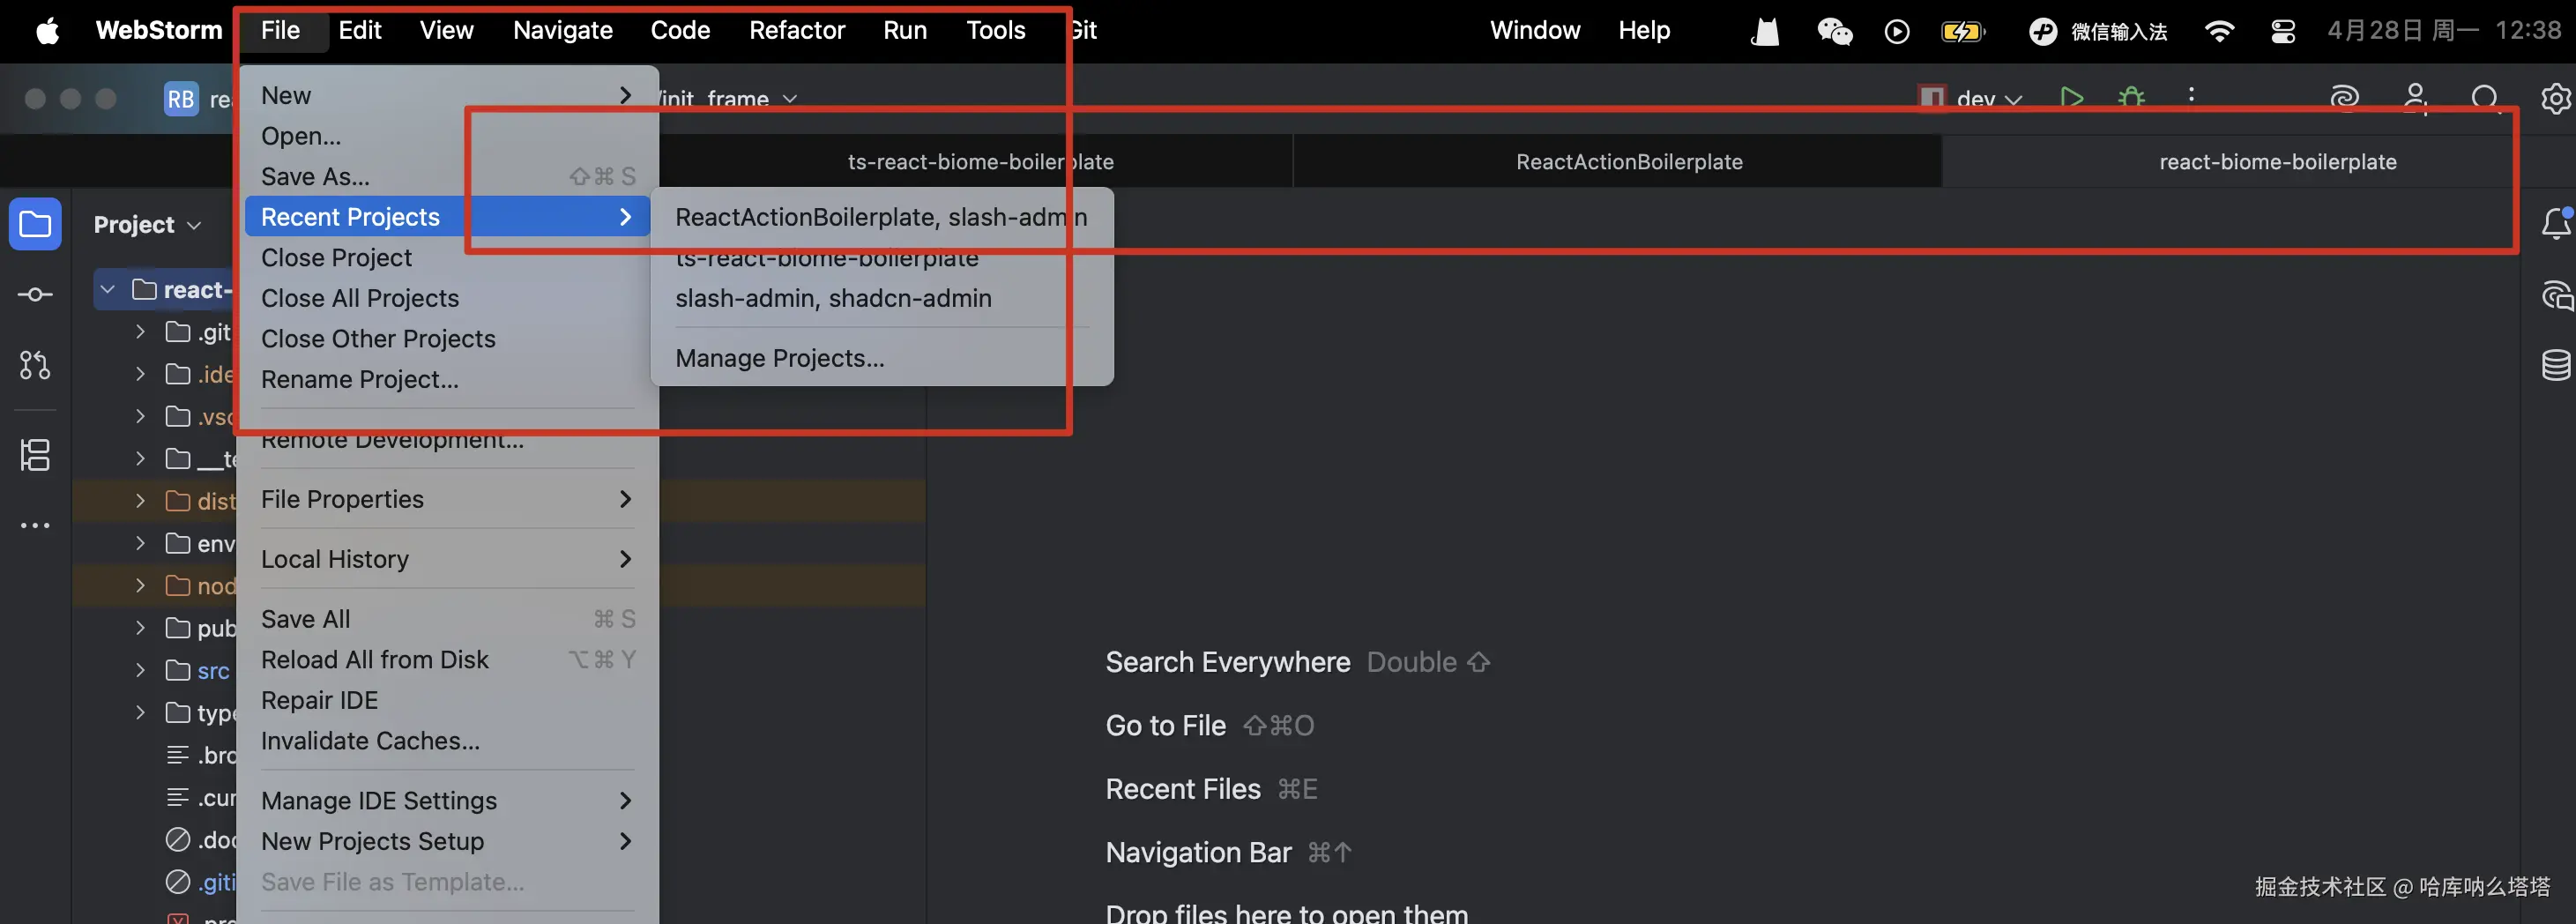Open the Help menu
This screenshot has width=2576, height=924.
coord(1644,30)
